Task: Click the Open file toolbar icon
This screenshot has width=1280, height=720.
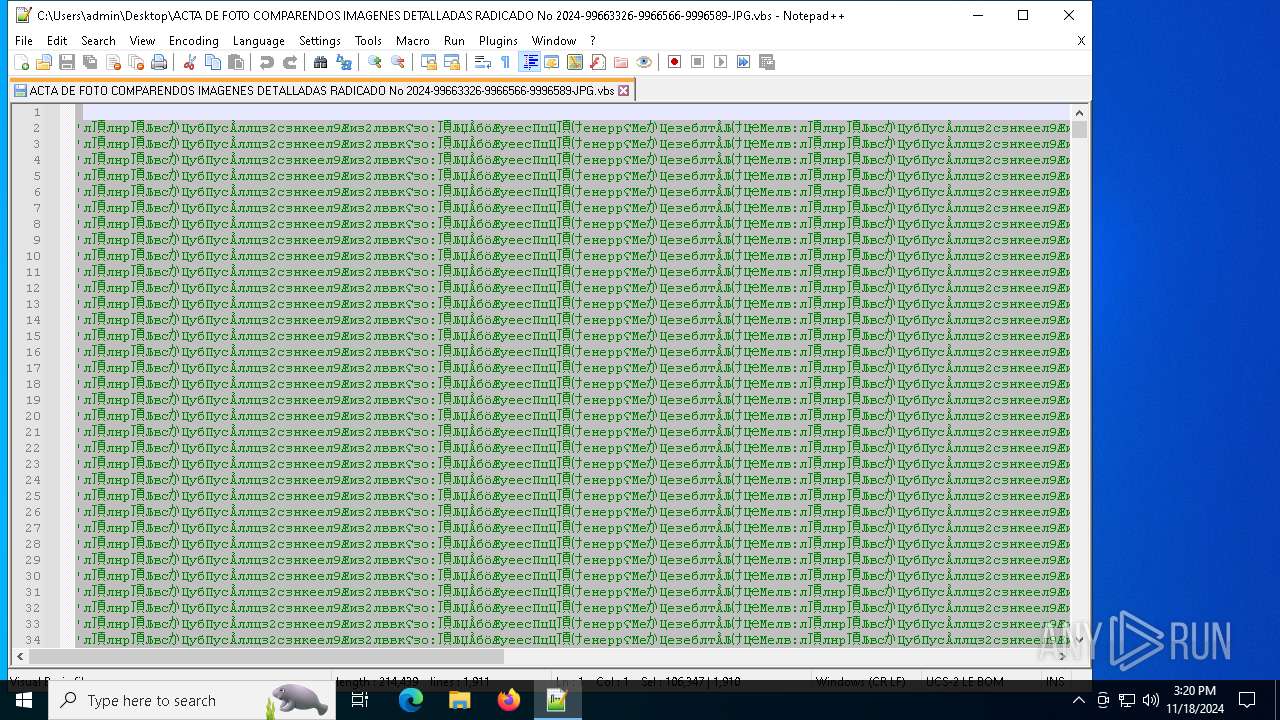Action: click(x=44, y=62)
